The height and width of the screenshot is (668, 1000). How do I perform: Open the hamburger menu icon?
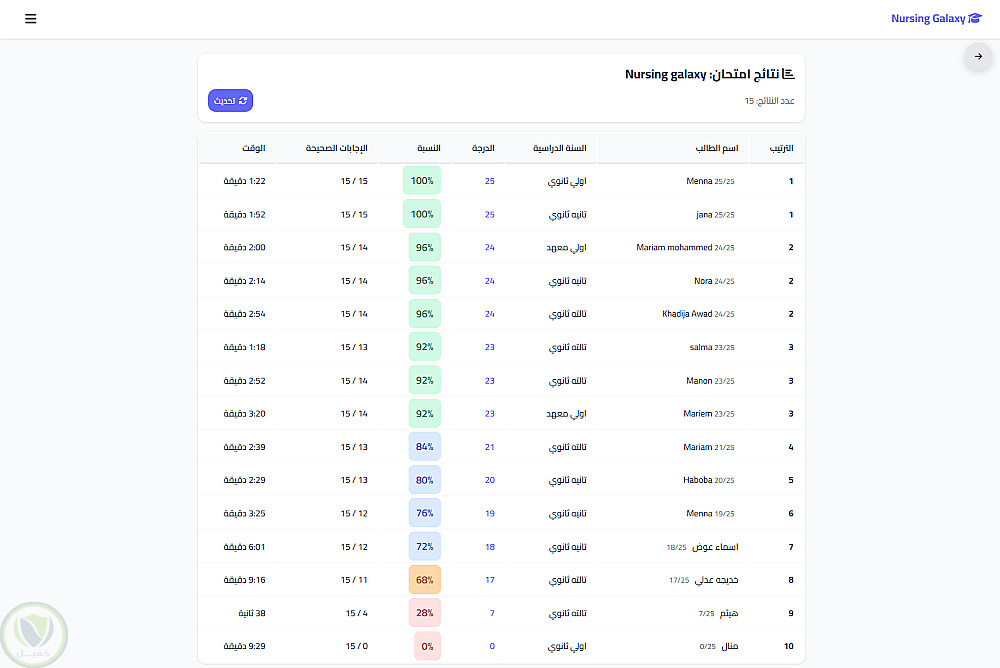pos(31,19)
